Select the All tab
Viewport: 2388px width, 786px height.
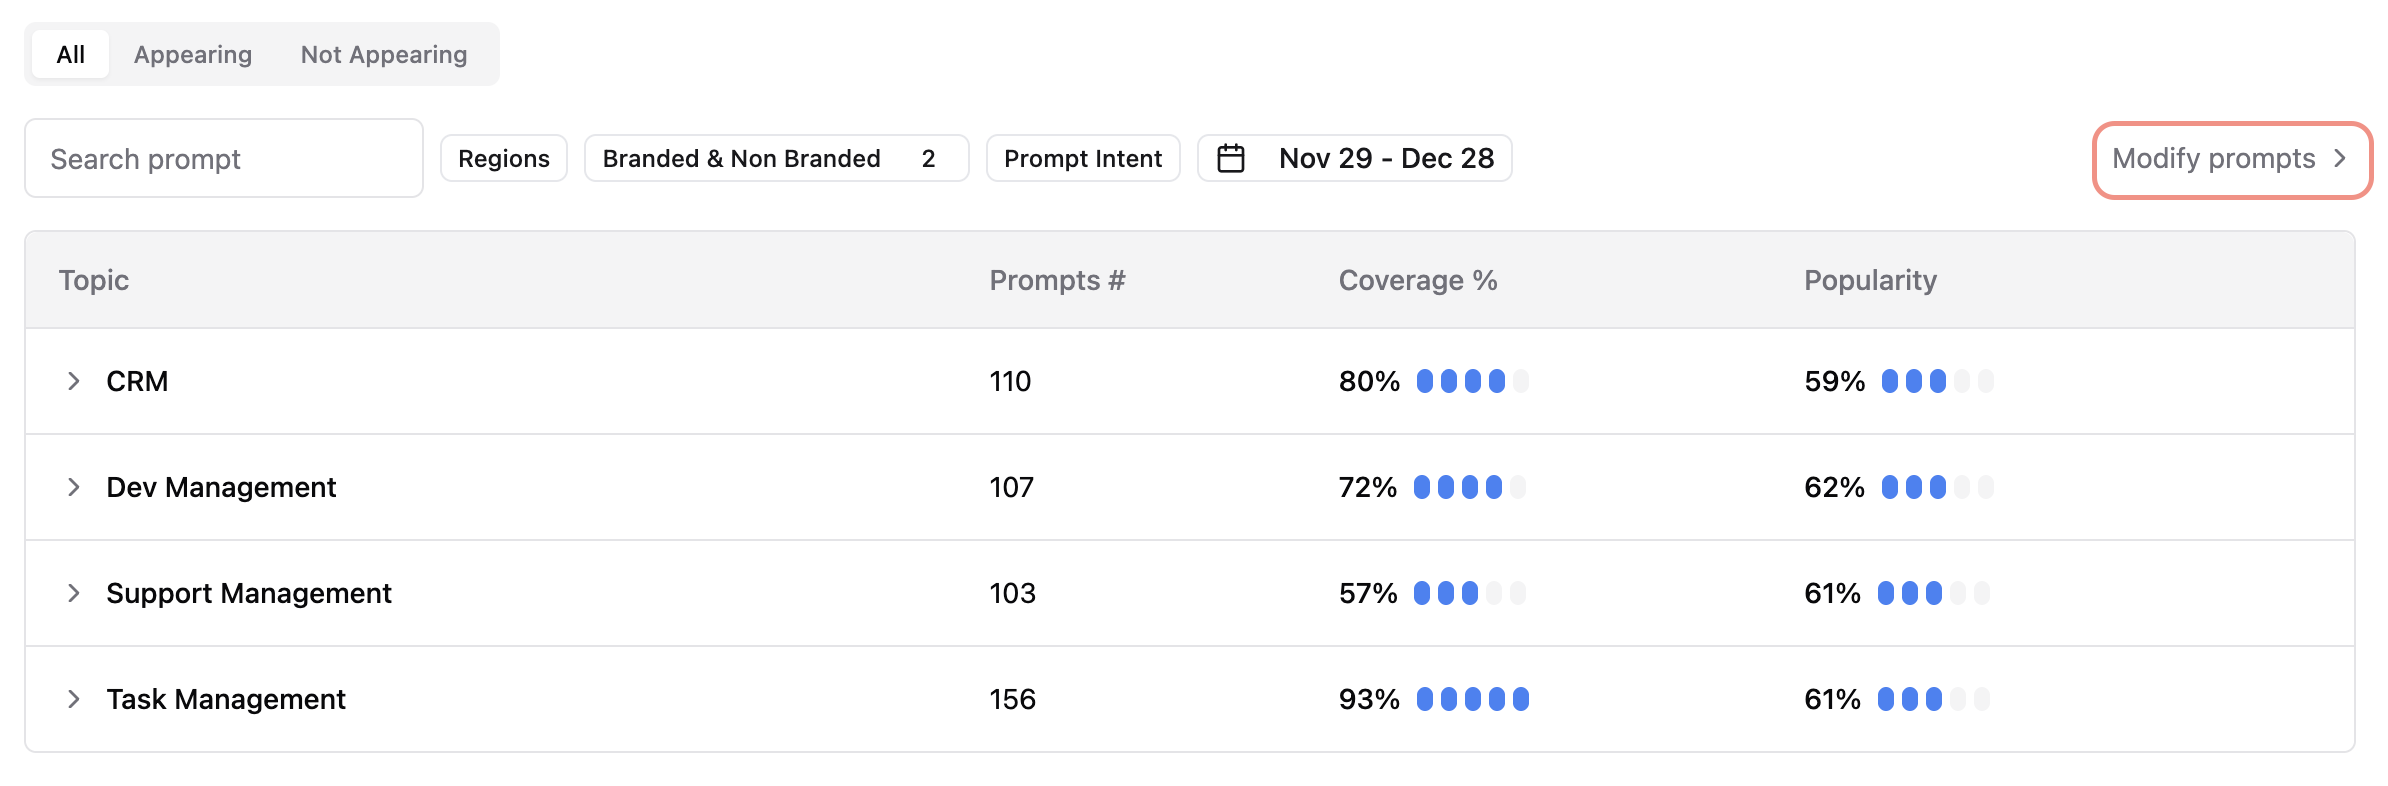(x=70, y=55)
